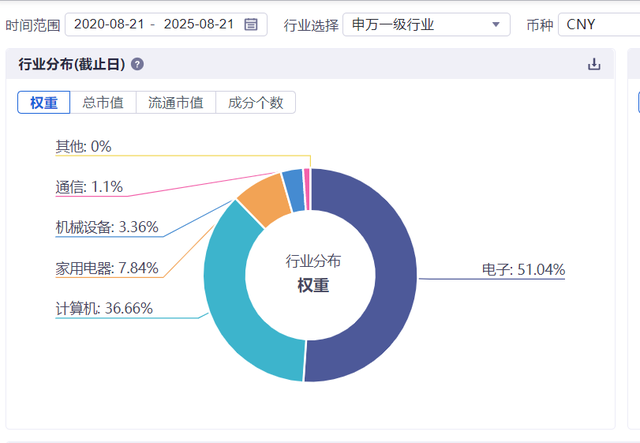Select the 权重 tab
The height and width of the screenshot is (443, 640).
pos(44,102)
